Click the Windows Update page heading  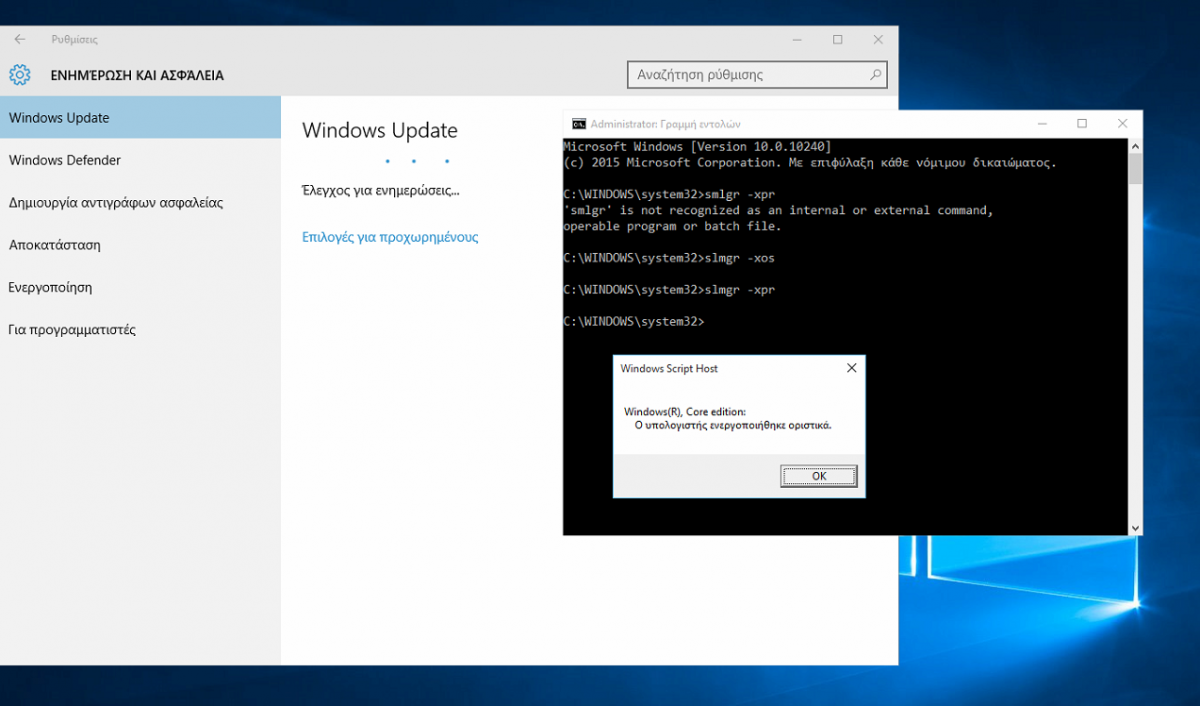pyautogui.click(x=380, y=130)
